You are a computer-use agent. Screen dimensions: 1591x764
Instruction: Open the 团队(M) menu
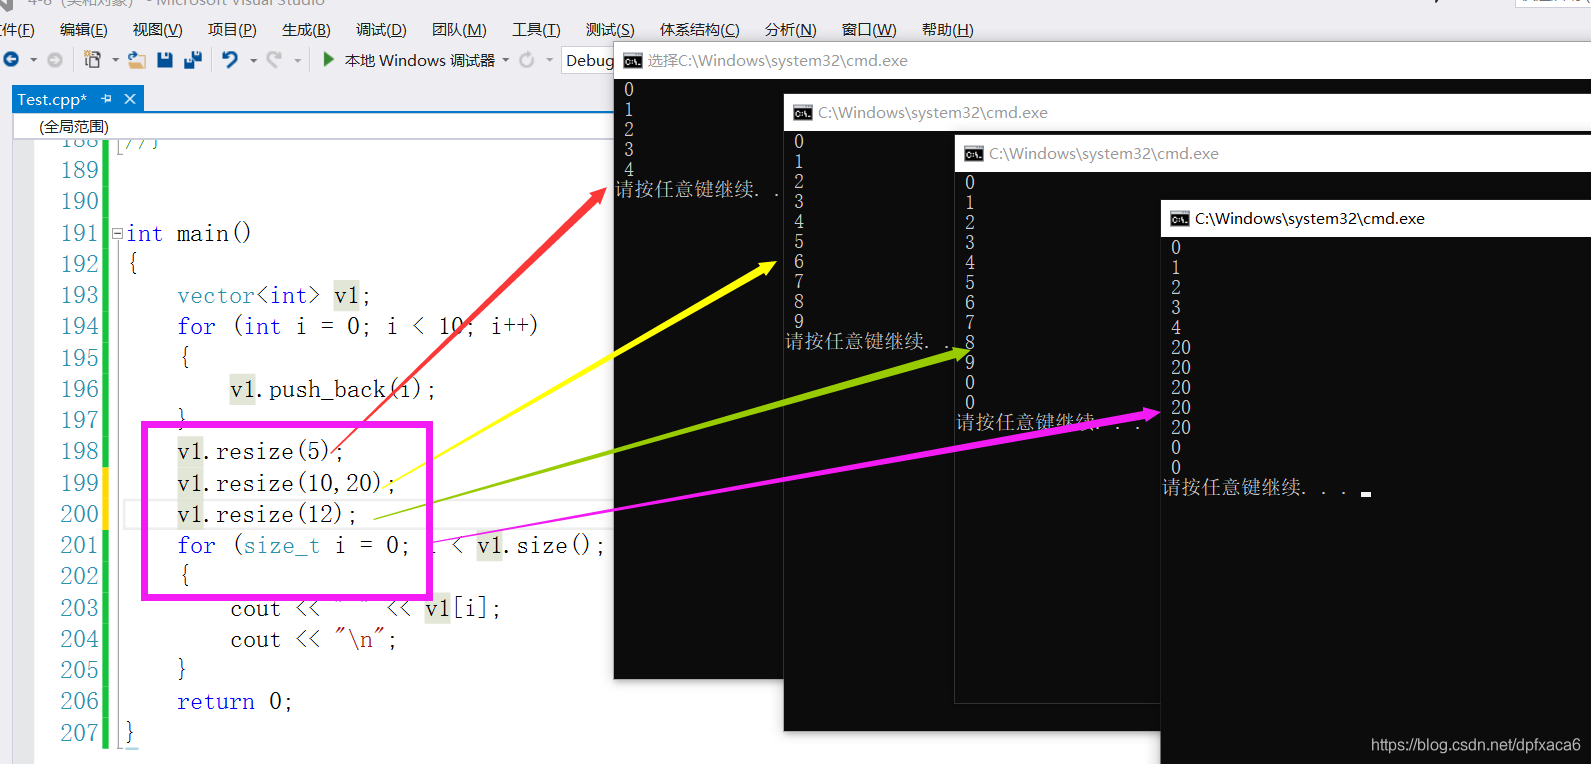pos(459,30)
